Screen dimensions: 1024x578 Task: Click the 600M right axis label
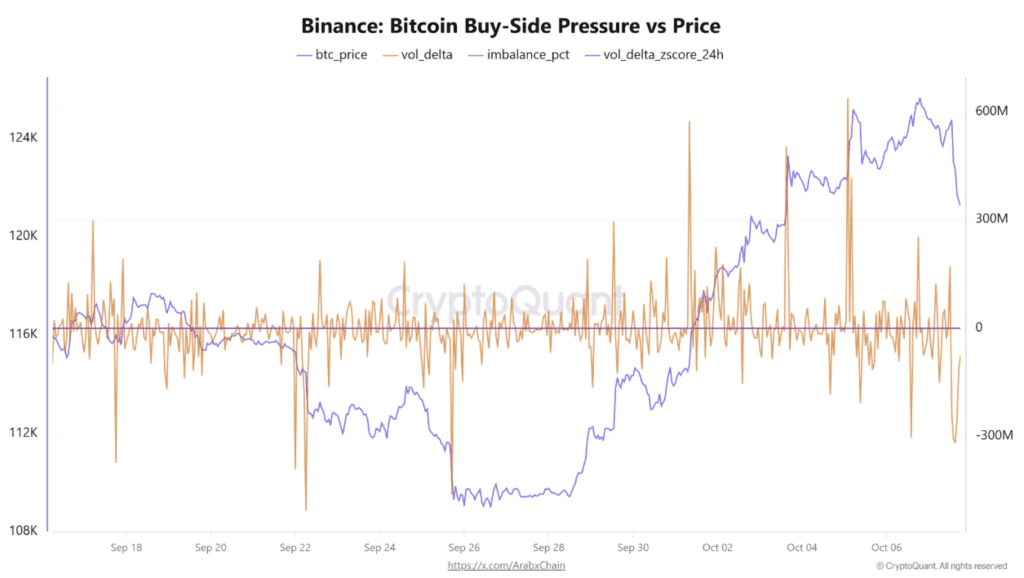click(994, 110)
